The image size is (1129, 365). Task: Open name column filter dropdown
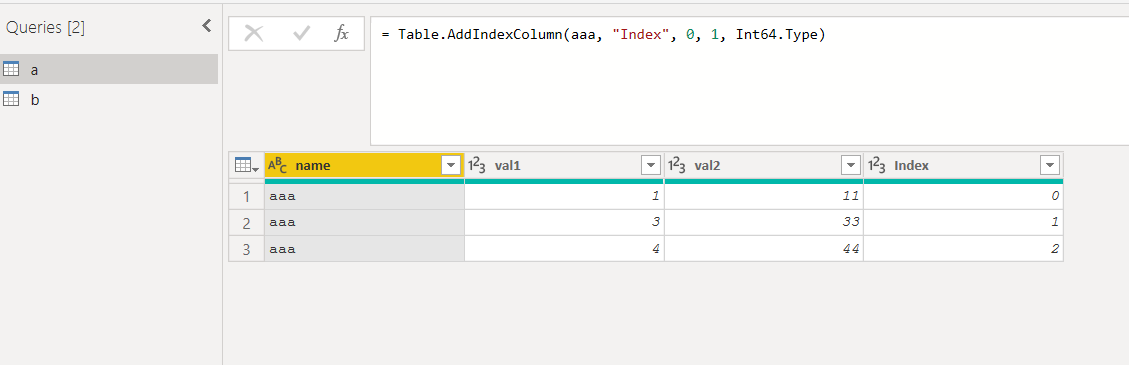tap(451, 166)
